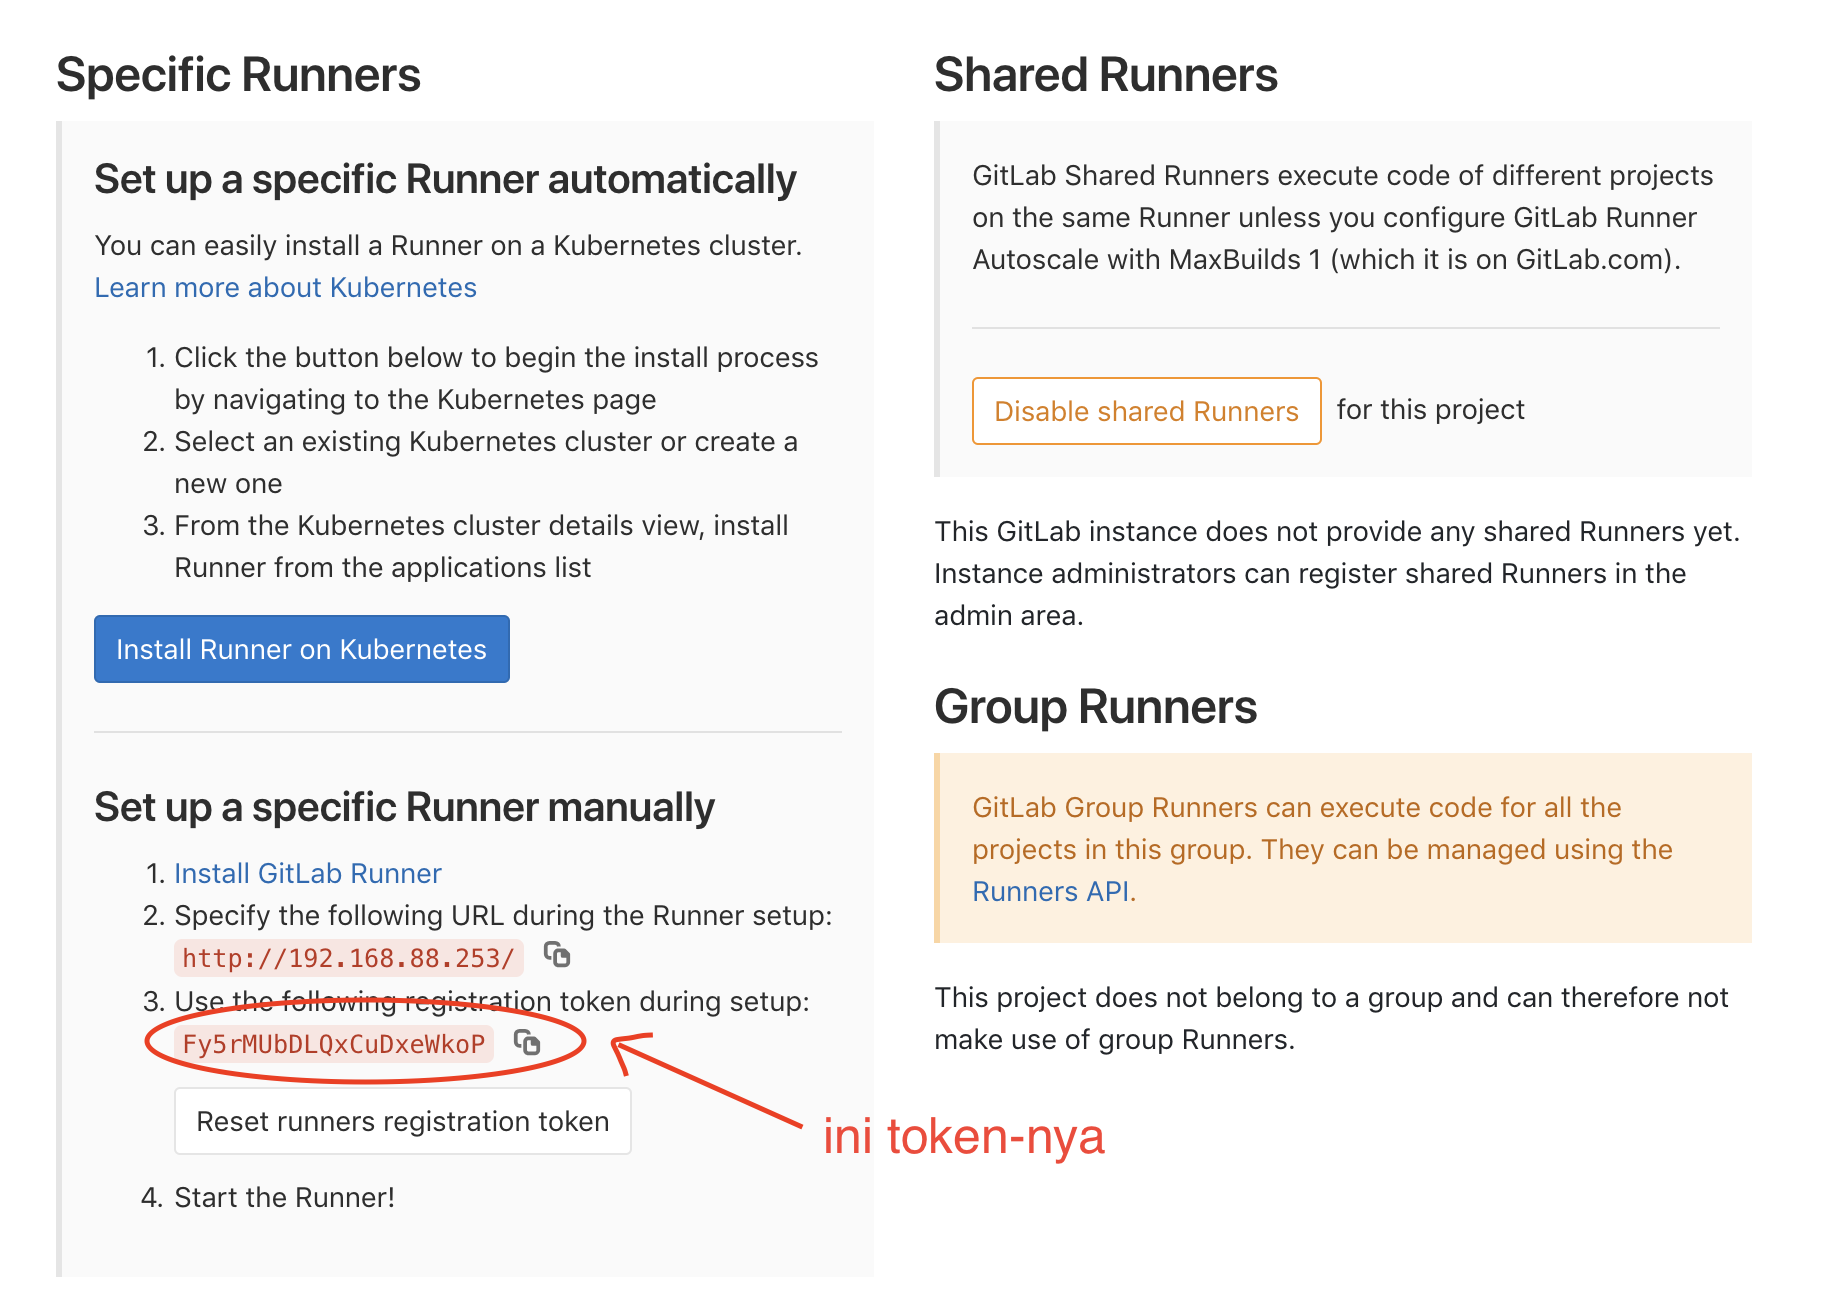Copy the registration token with the clipboard icon
1834x1298 pixels.
pos(527,1043)
